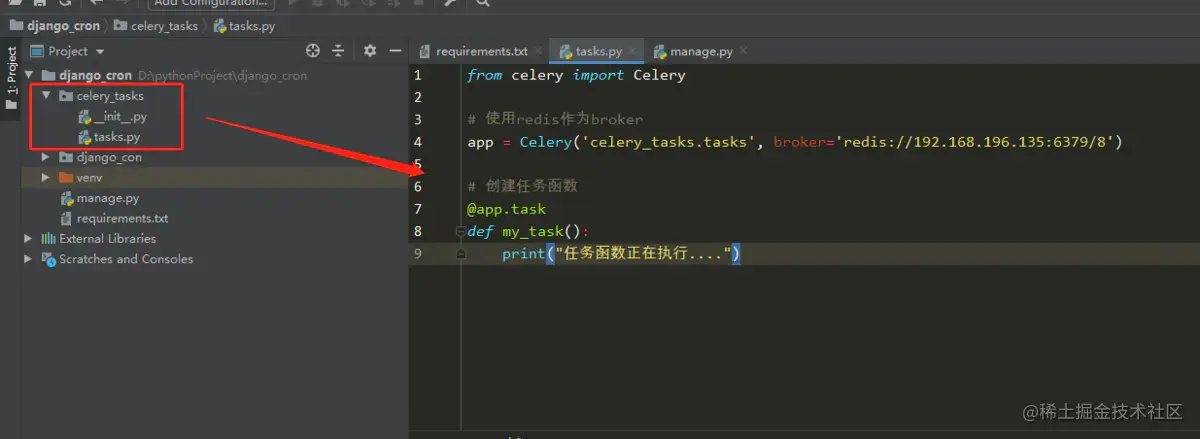1200x439 pixels.
Task: Click the Python file icon beside __init__.py
Action: [x=85, y=117]
